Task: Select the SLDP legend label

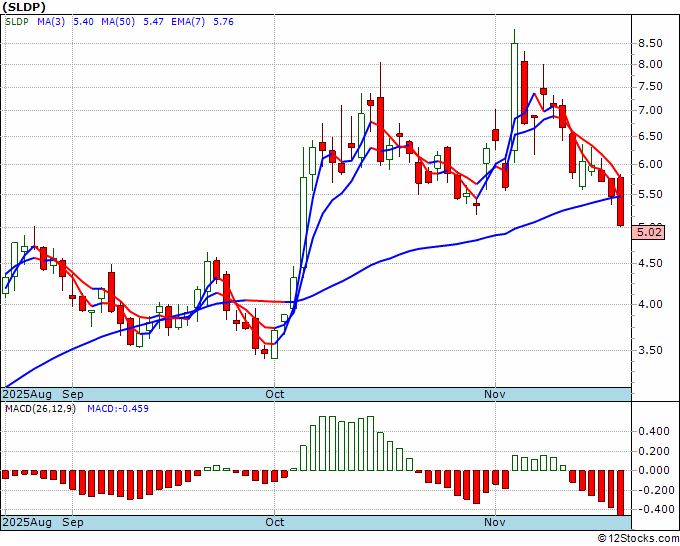Action: click(x=17, y=22)
